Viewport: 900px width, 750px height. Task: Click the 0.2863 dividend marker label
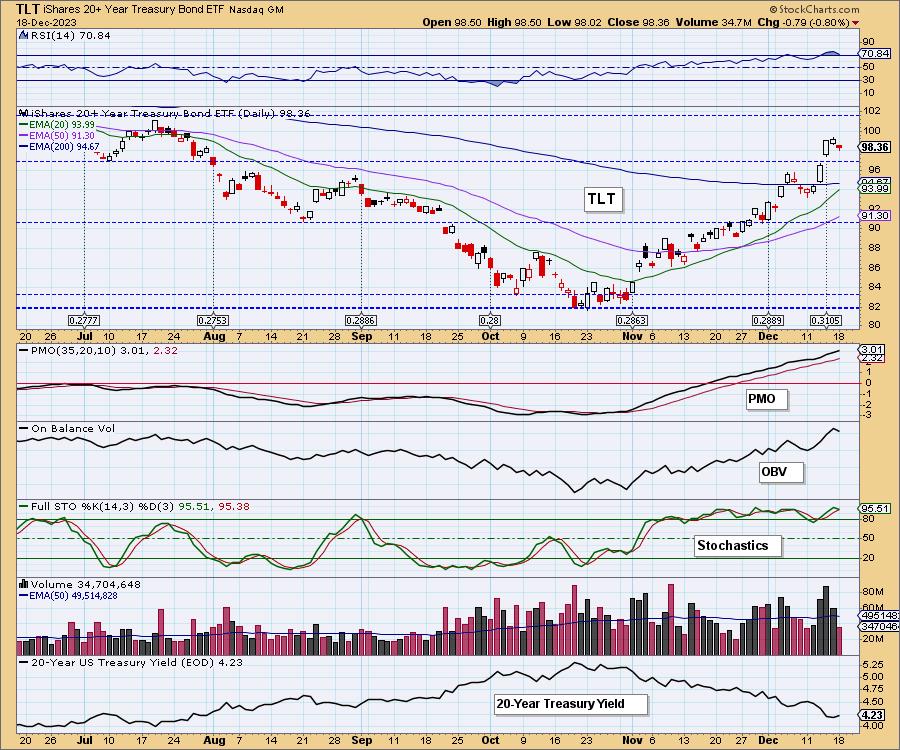click(x=631, y=320)
